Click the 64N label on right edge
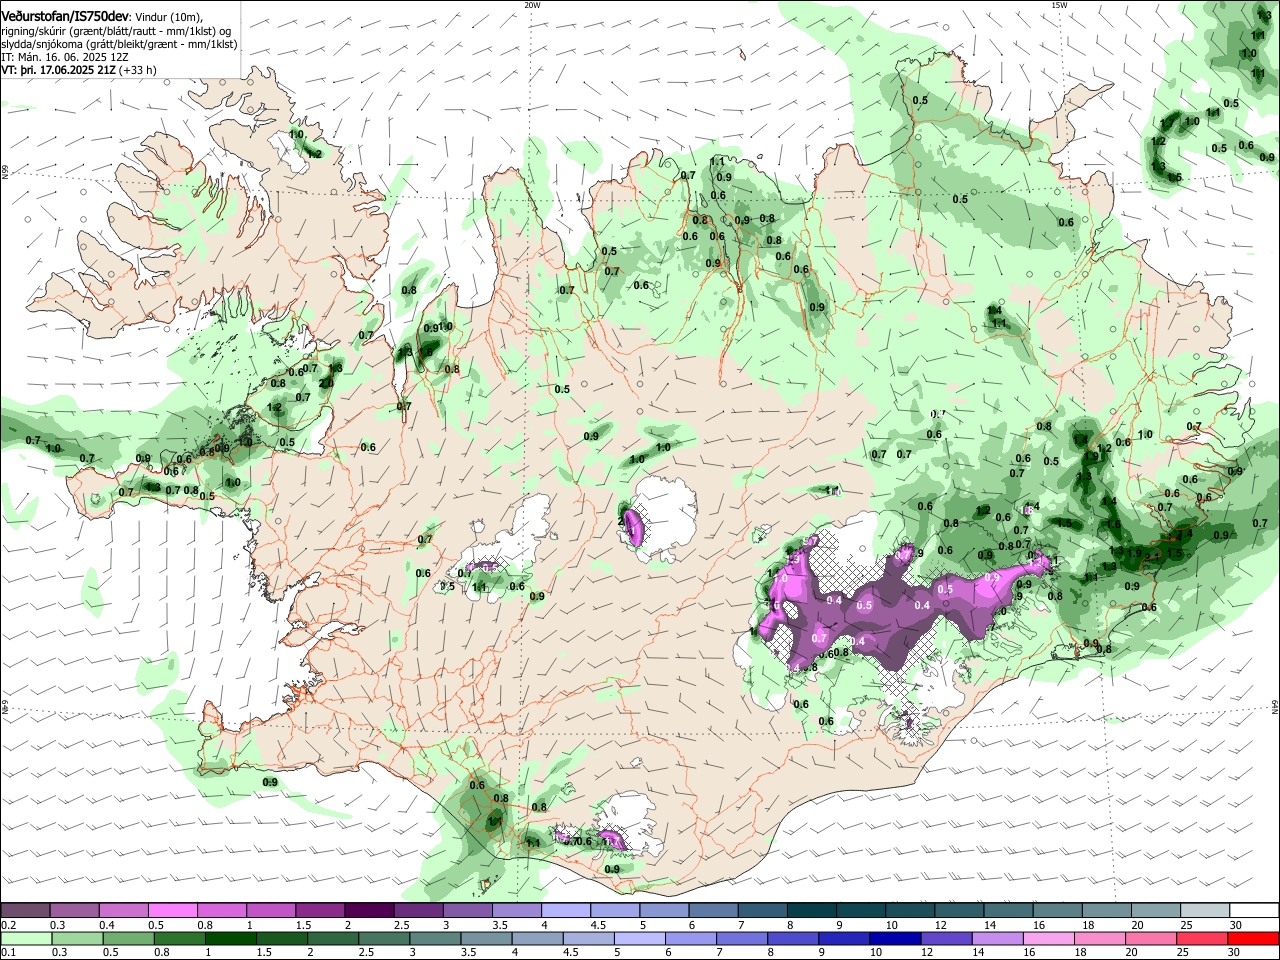This screenshot has width=1280, height=960. [1275, 707]
